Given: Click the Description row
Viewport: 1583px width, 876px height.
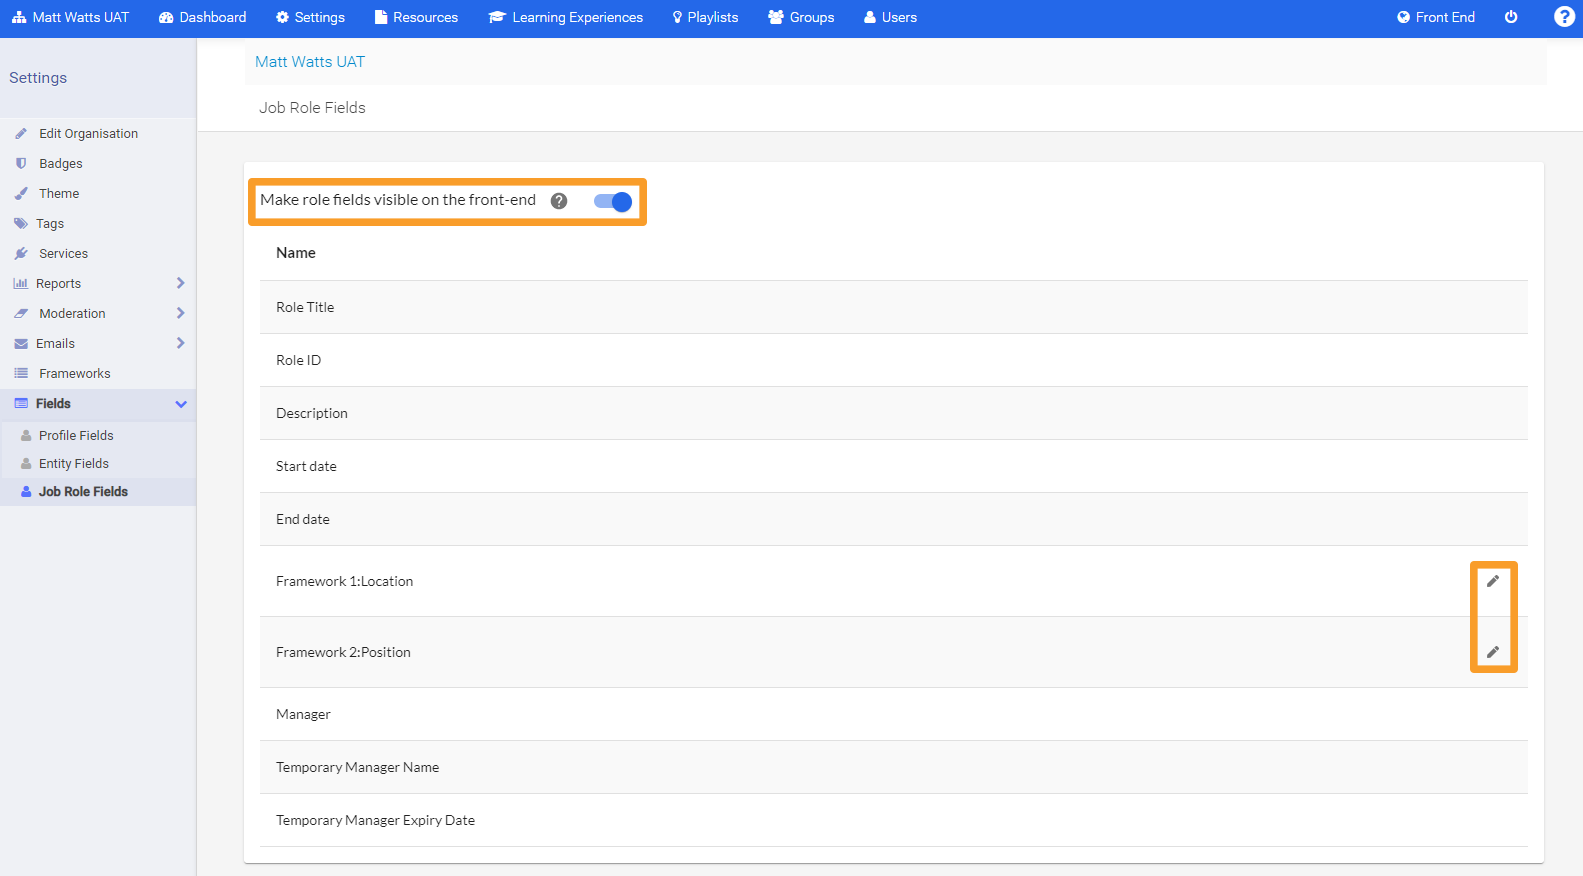Looking at the screenshot, I should tap(894, 413).
